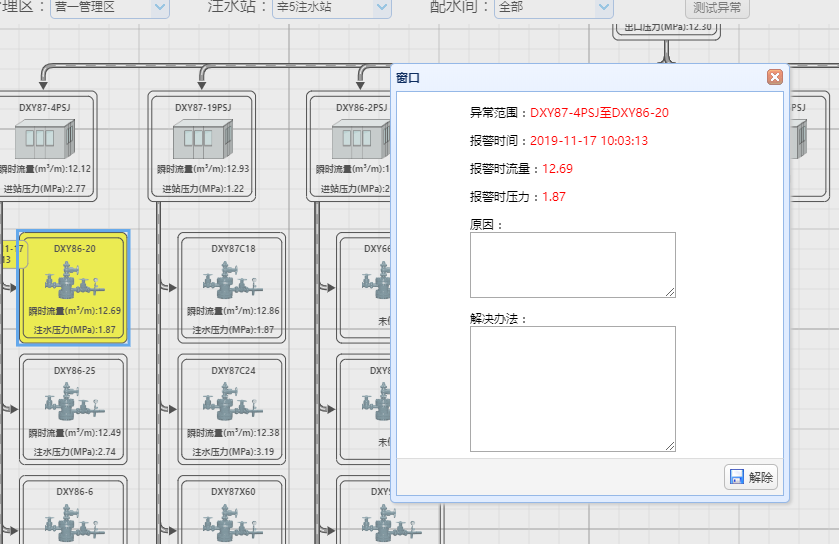Focus the 原因 text area
This screenshot has width=839, height=544.
572,265
